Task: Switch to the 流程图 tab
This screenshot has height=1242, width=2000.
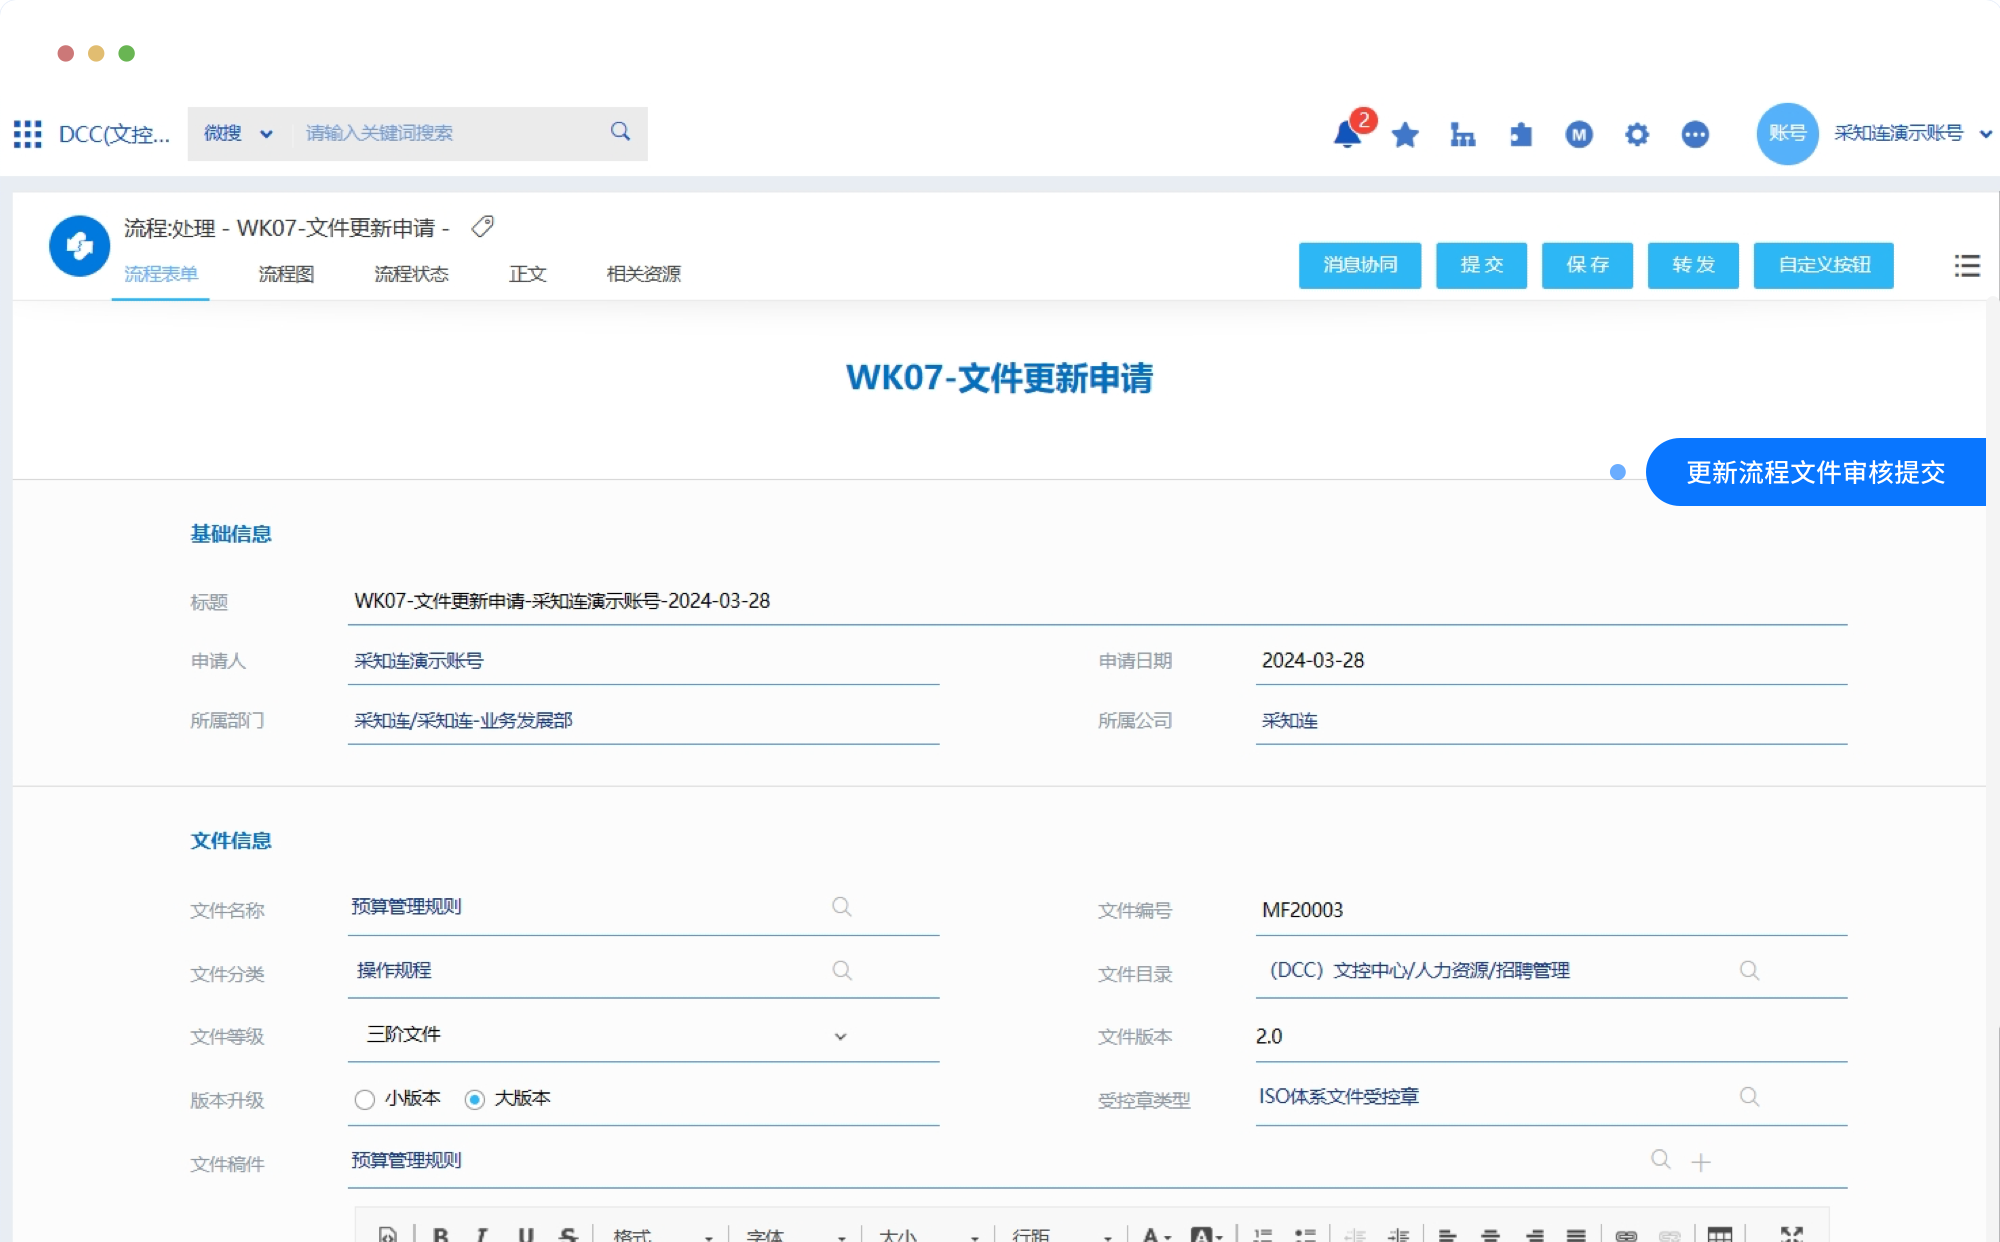Action: tap(286, 274)
